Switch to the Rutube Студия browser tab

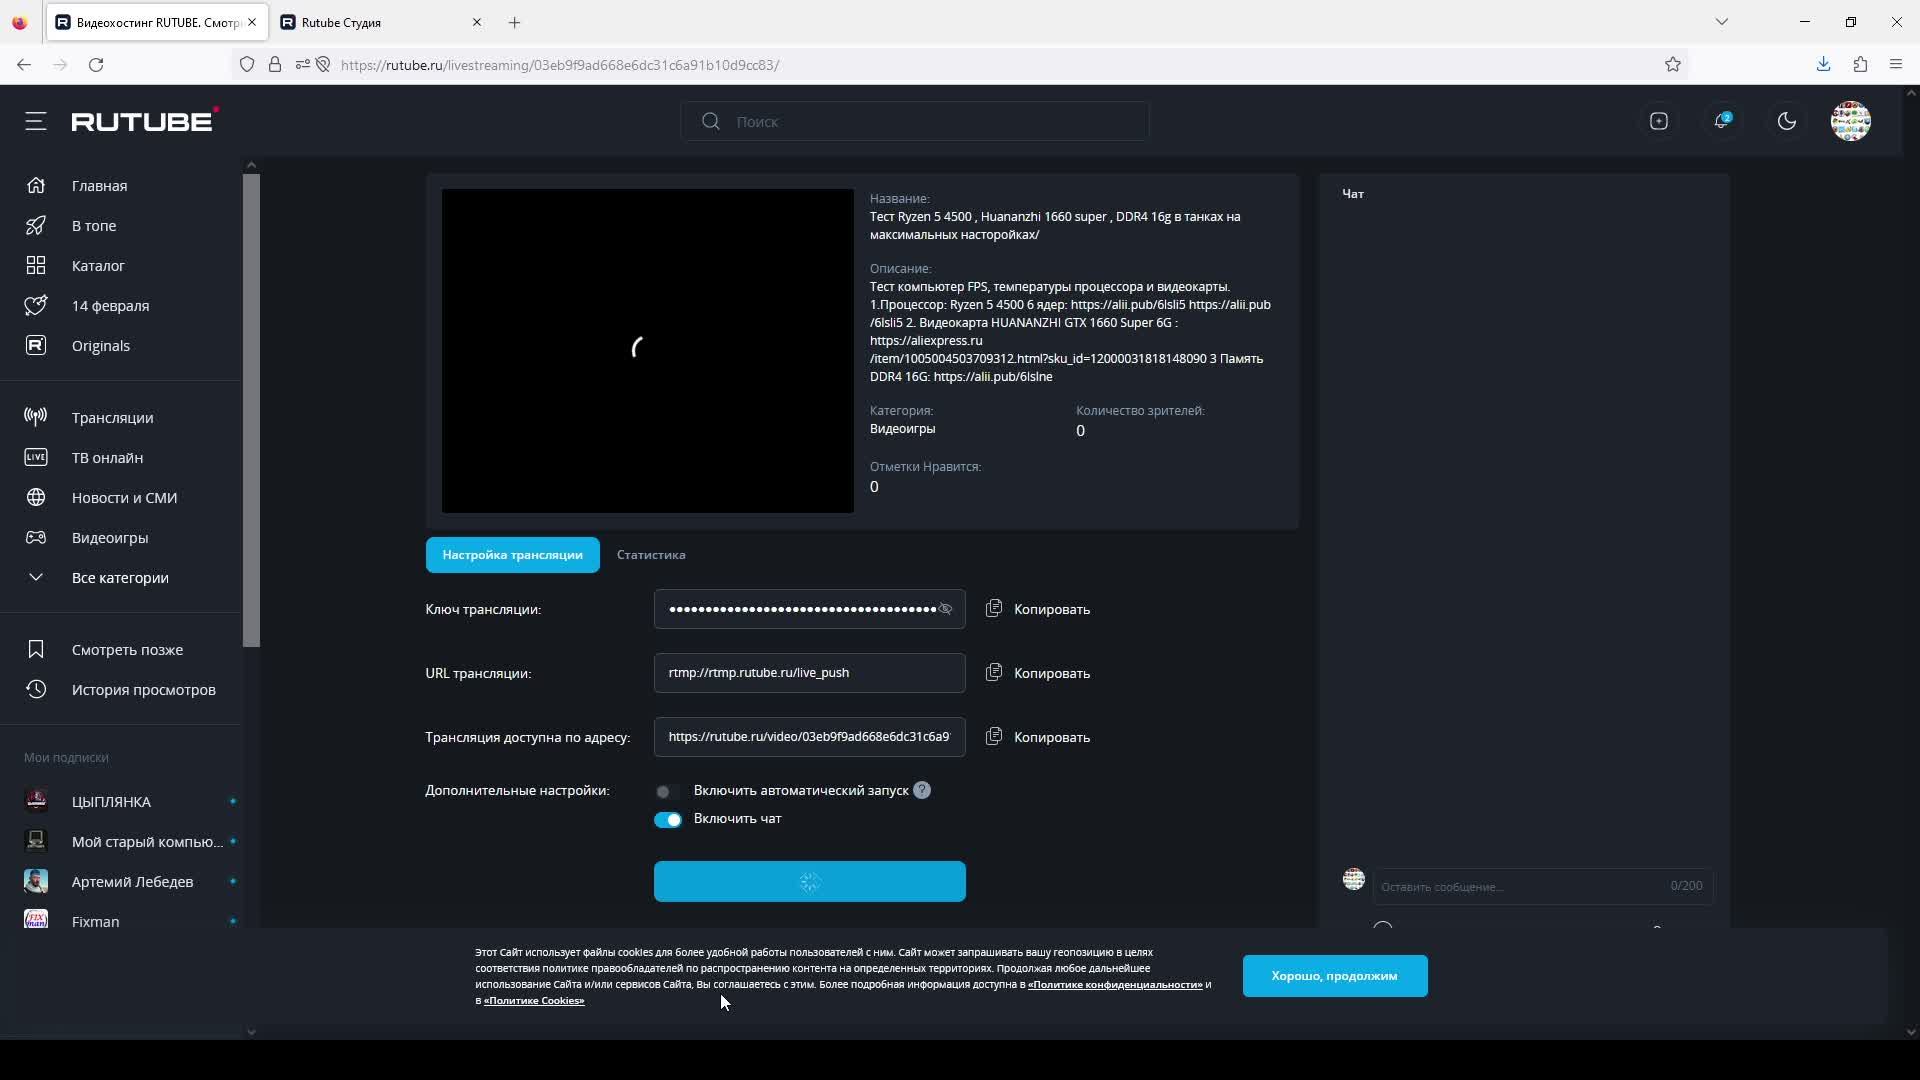click(x=372, y=22)
